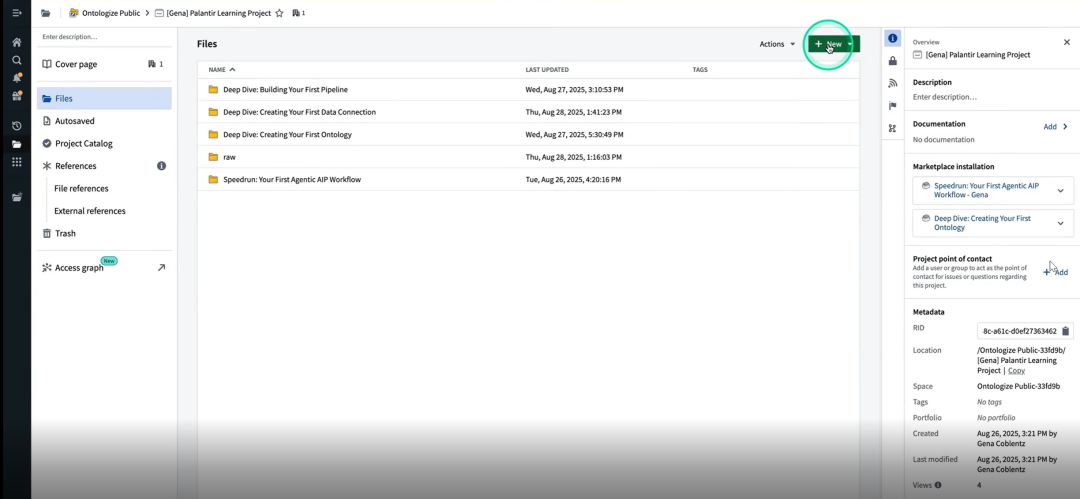Image resolution: width=1080 pixels, height=499 pixels.
Task: Click Add next to Documentation
Action: pos(1050,127)
